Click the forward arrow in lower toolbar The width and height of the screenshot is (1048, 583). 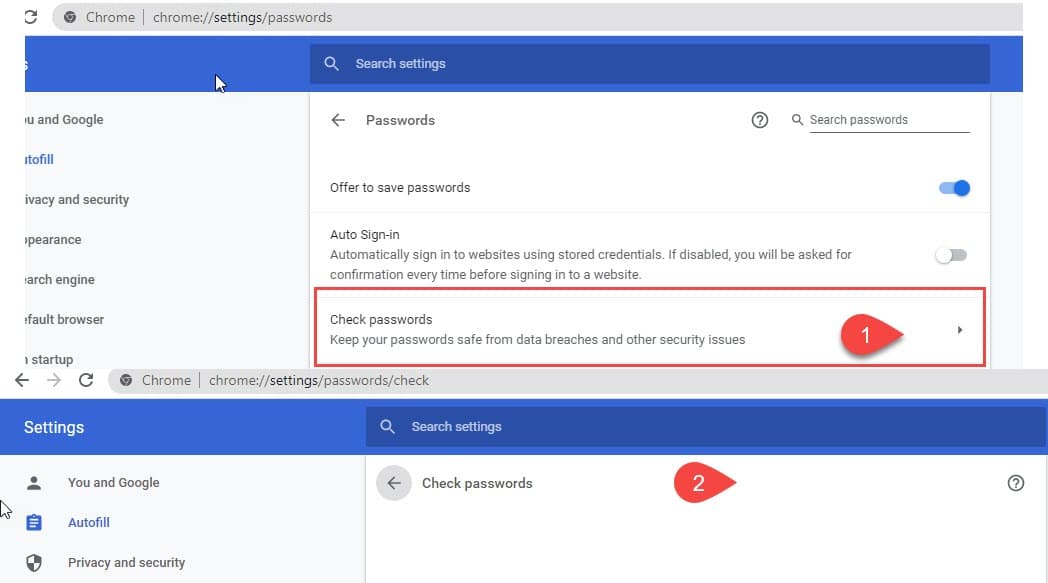[54, 380]
